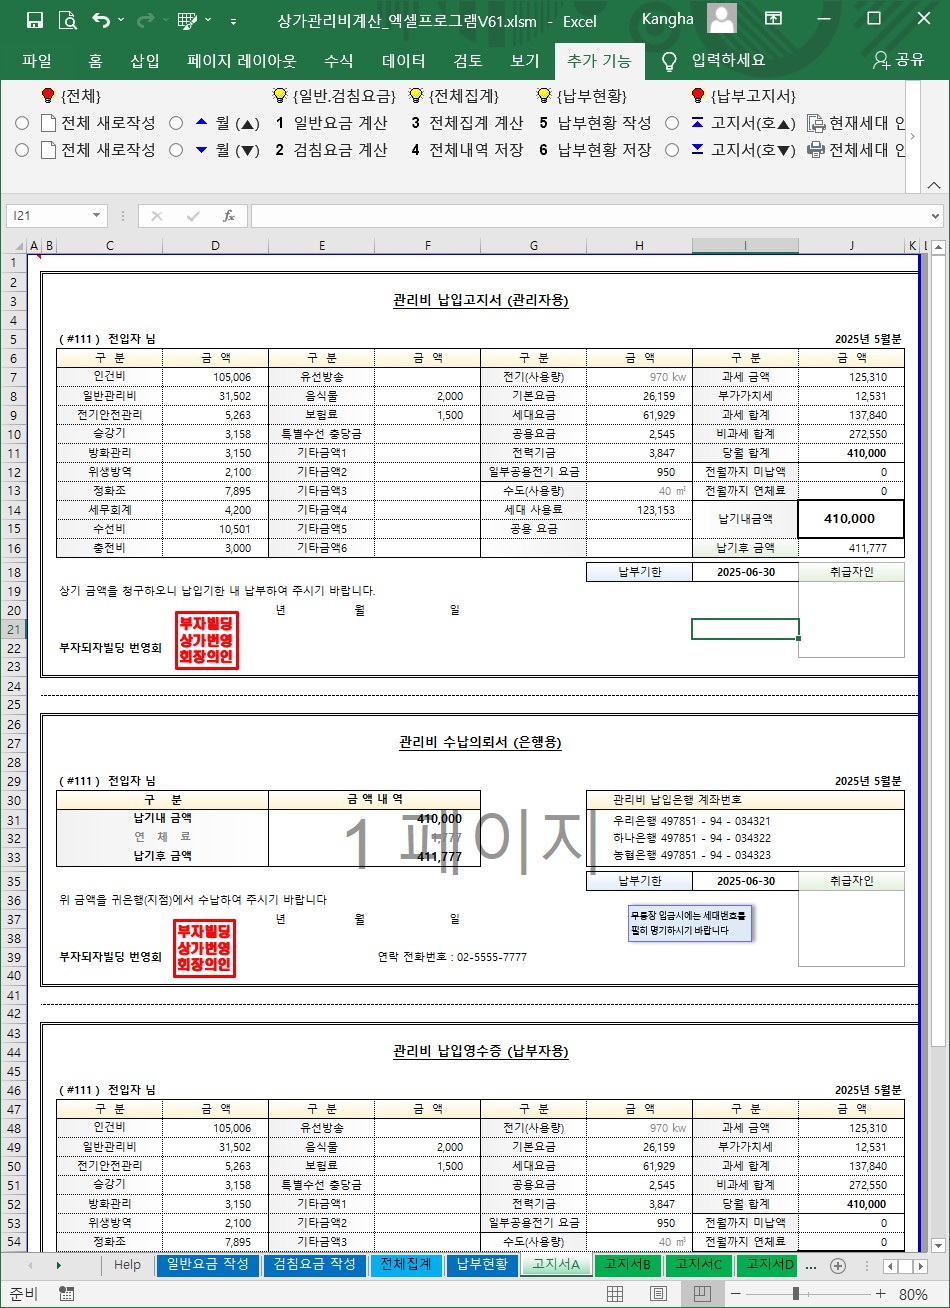Switch to the 데이터 ribbon tab
Screen dimensions: 950x1308
click(404, 61)
